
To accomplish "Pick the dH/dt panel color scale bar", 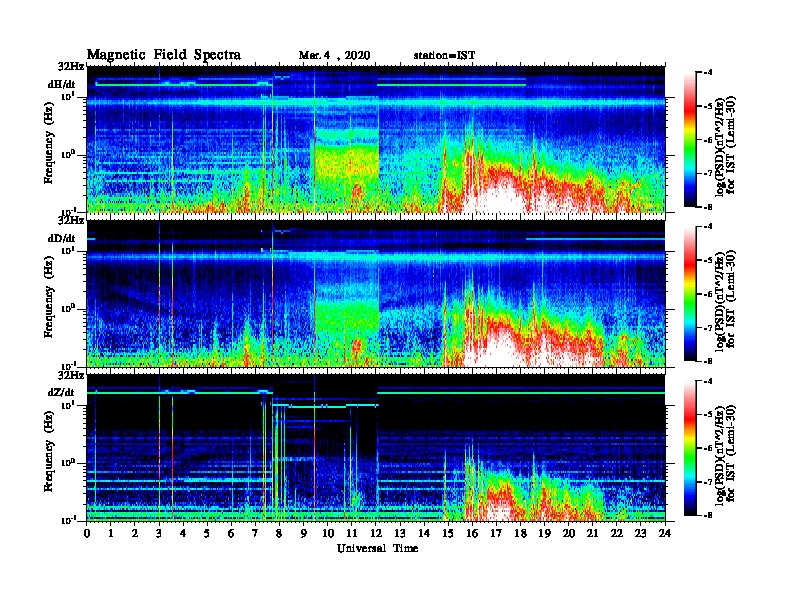I will [x=690, y=139].
